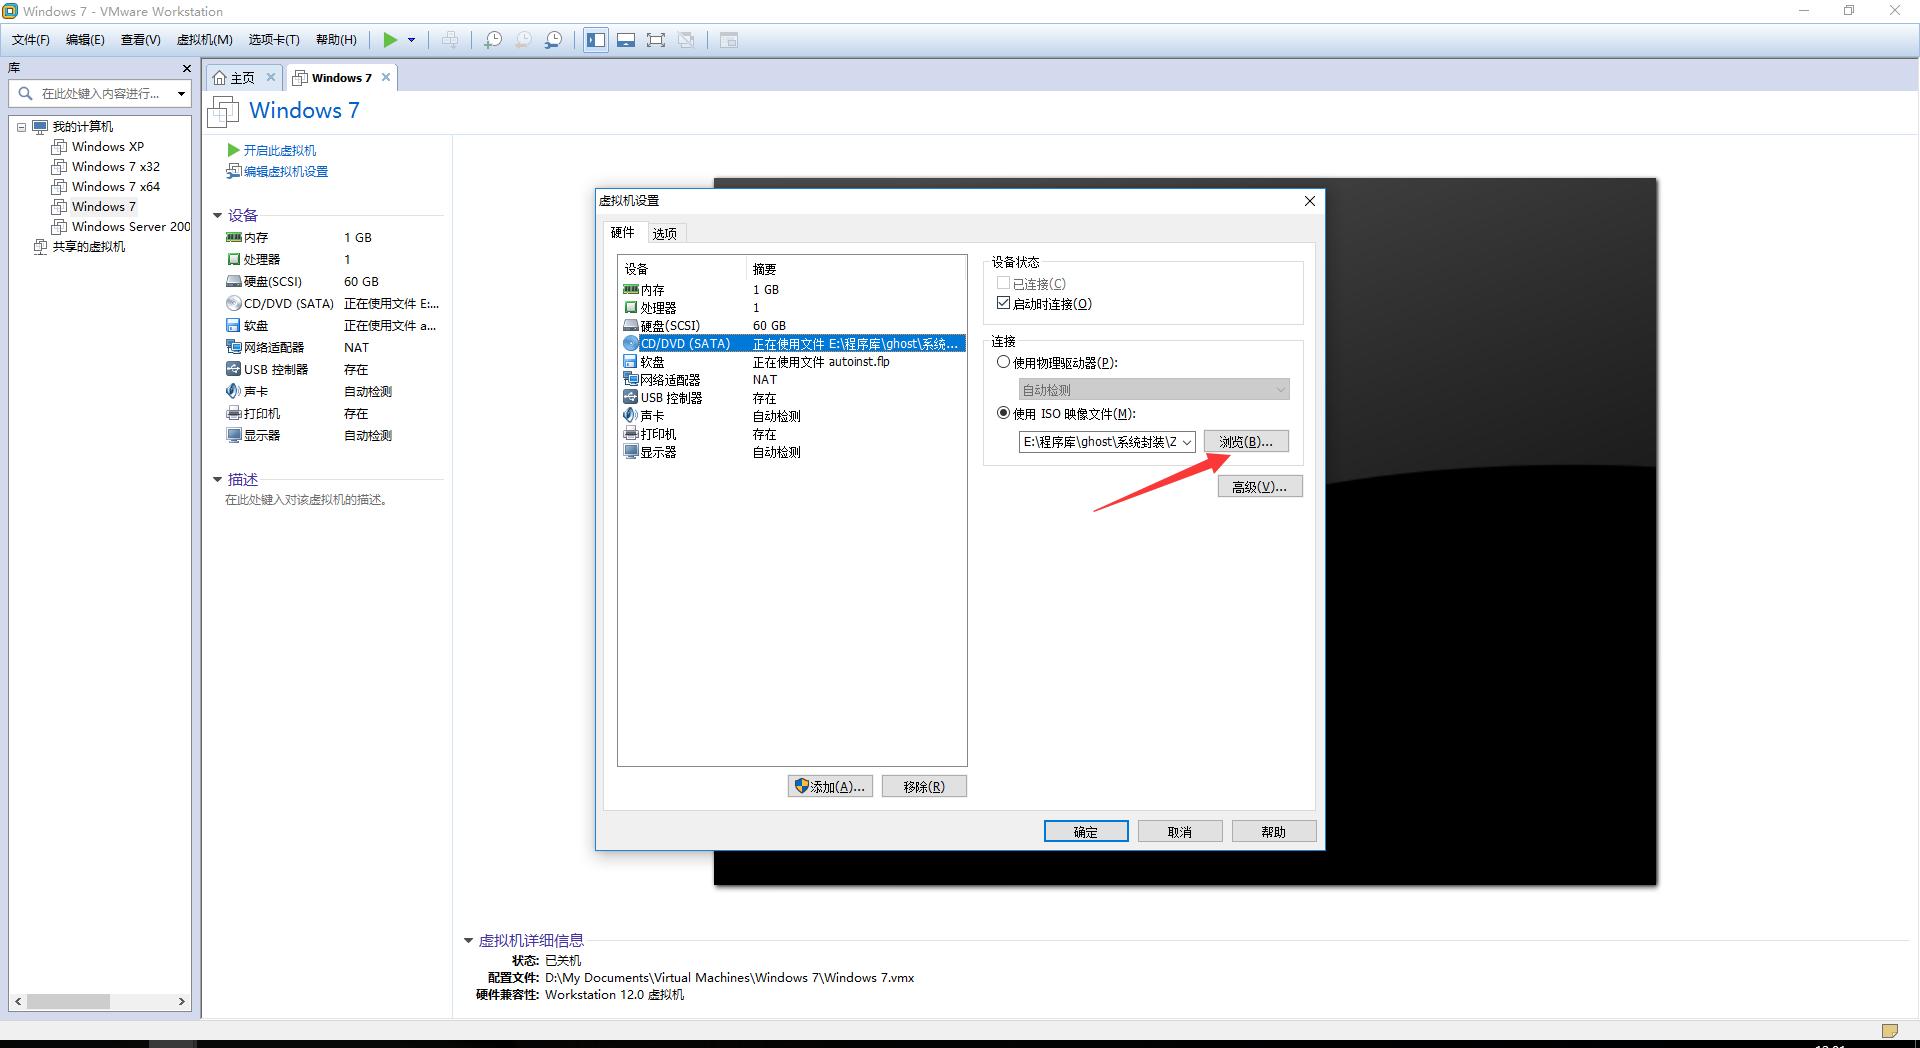The image size is (1920, 1048).
Task: Select Windows XP in the virtual machine library
Action: 106,146
